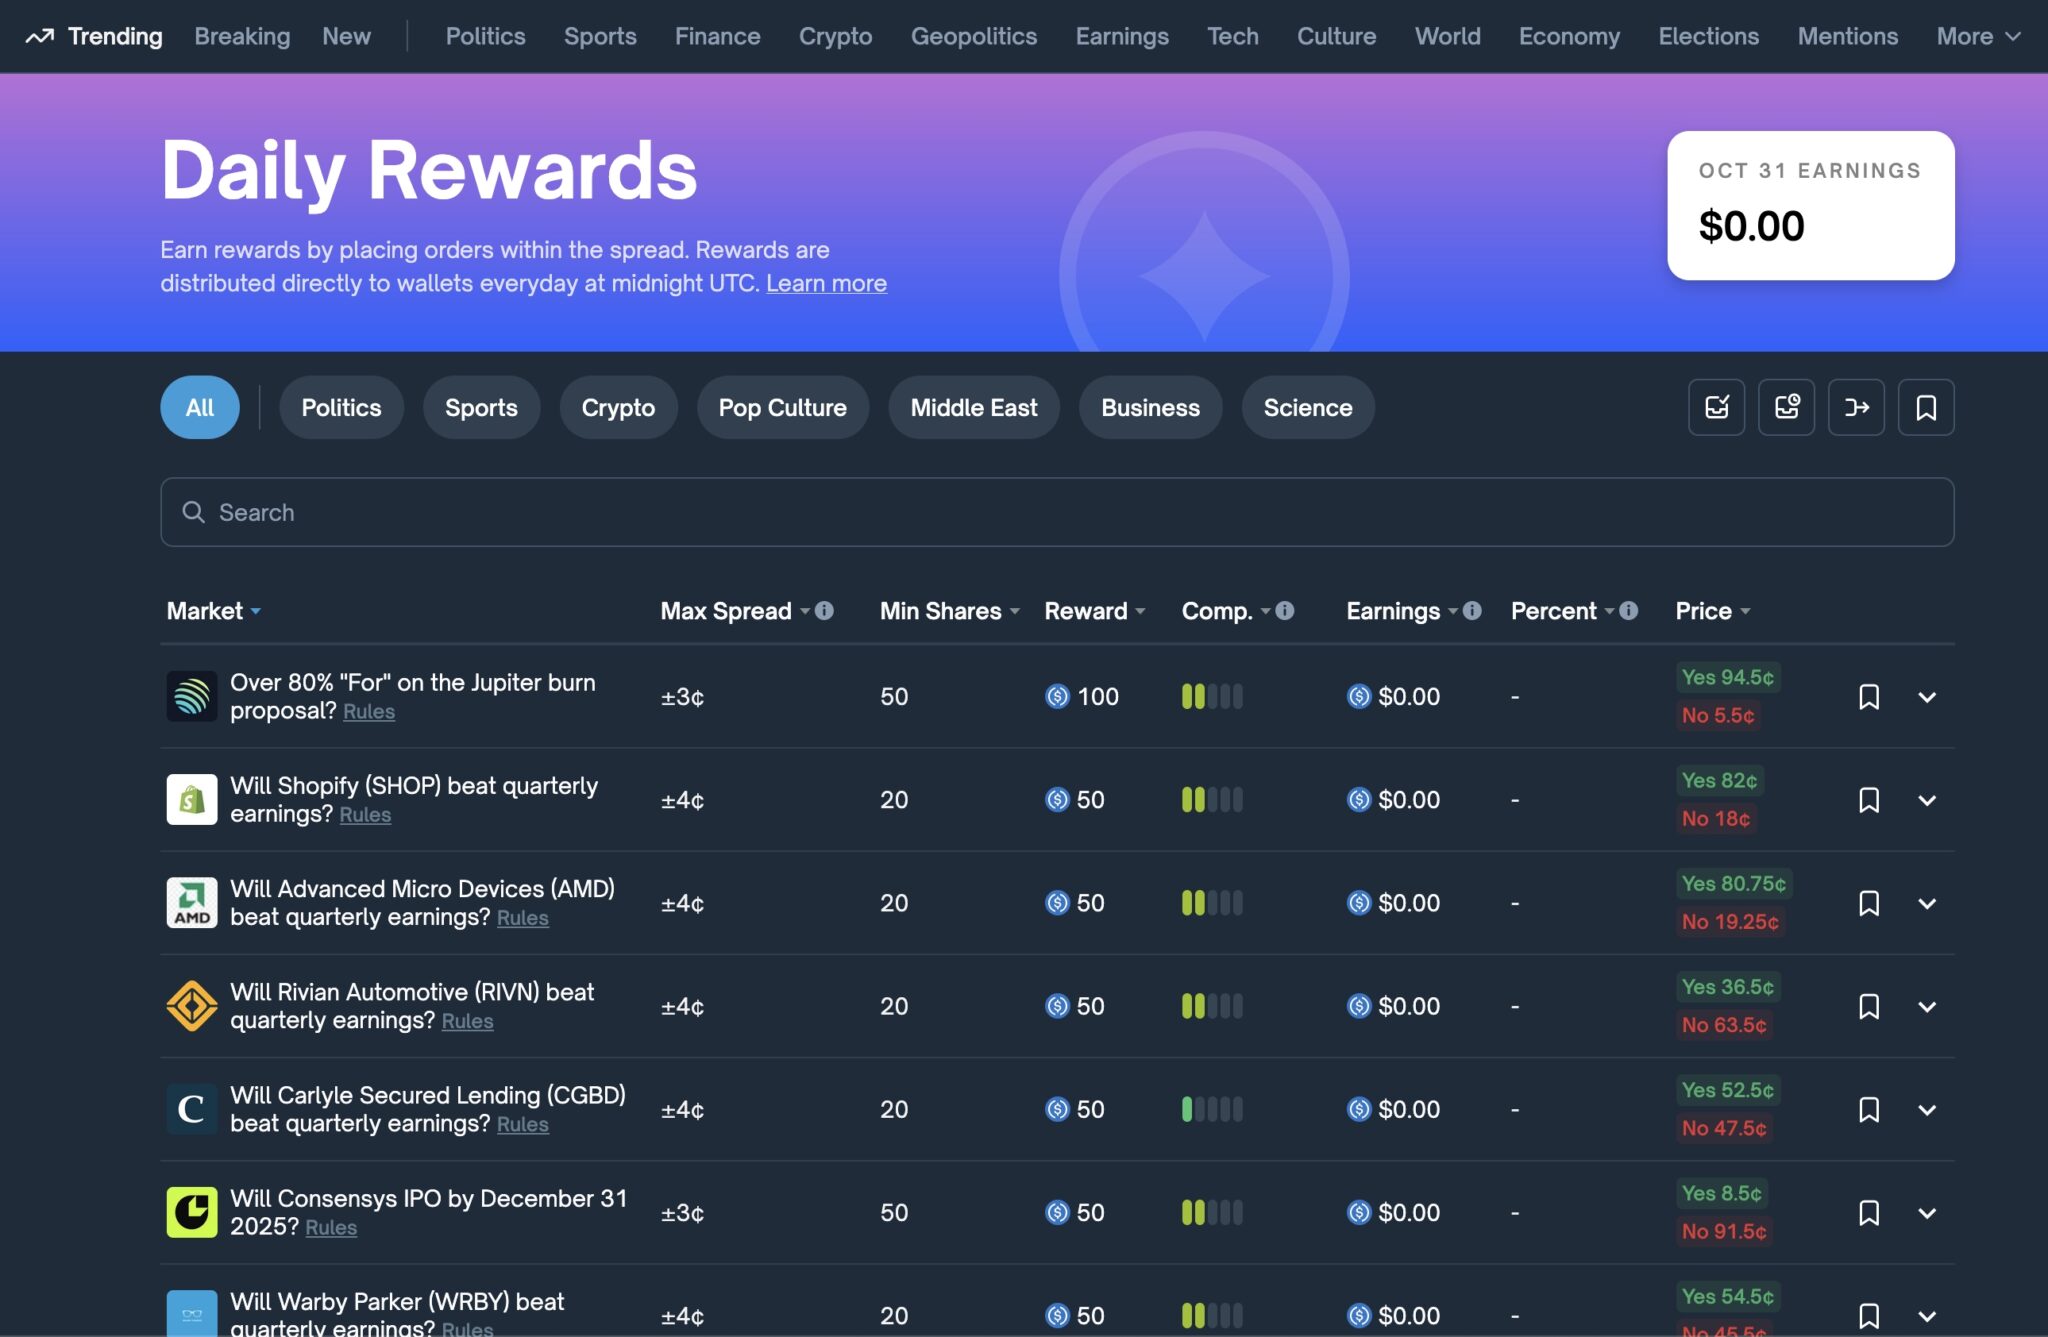
Task: Bookmark the Jupiter burn proposal market
Action: click(1870, 697)
